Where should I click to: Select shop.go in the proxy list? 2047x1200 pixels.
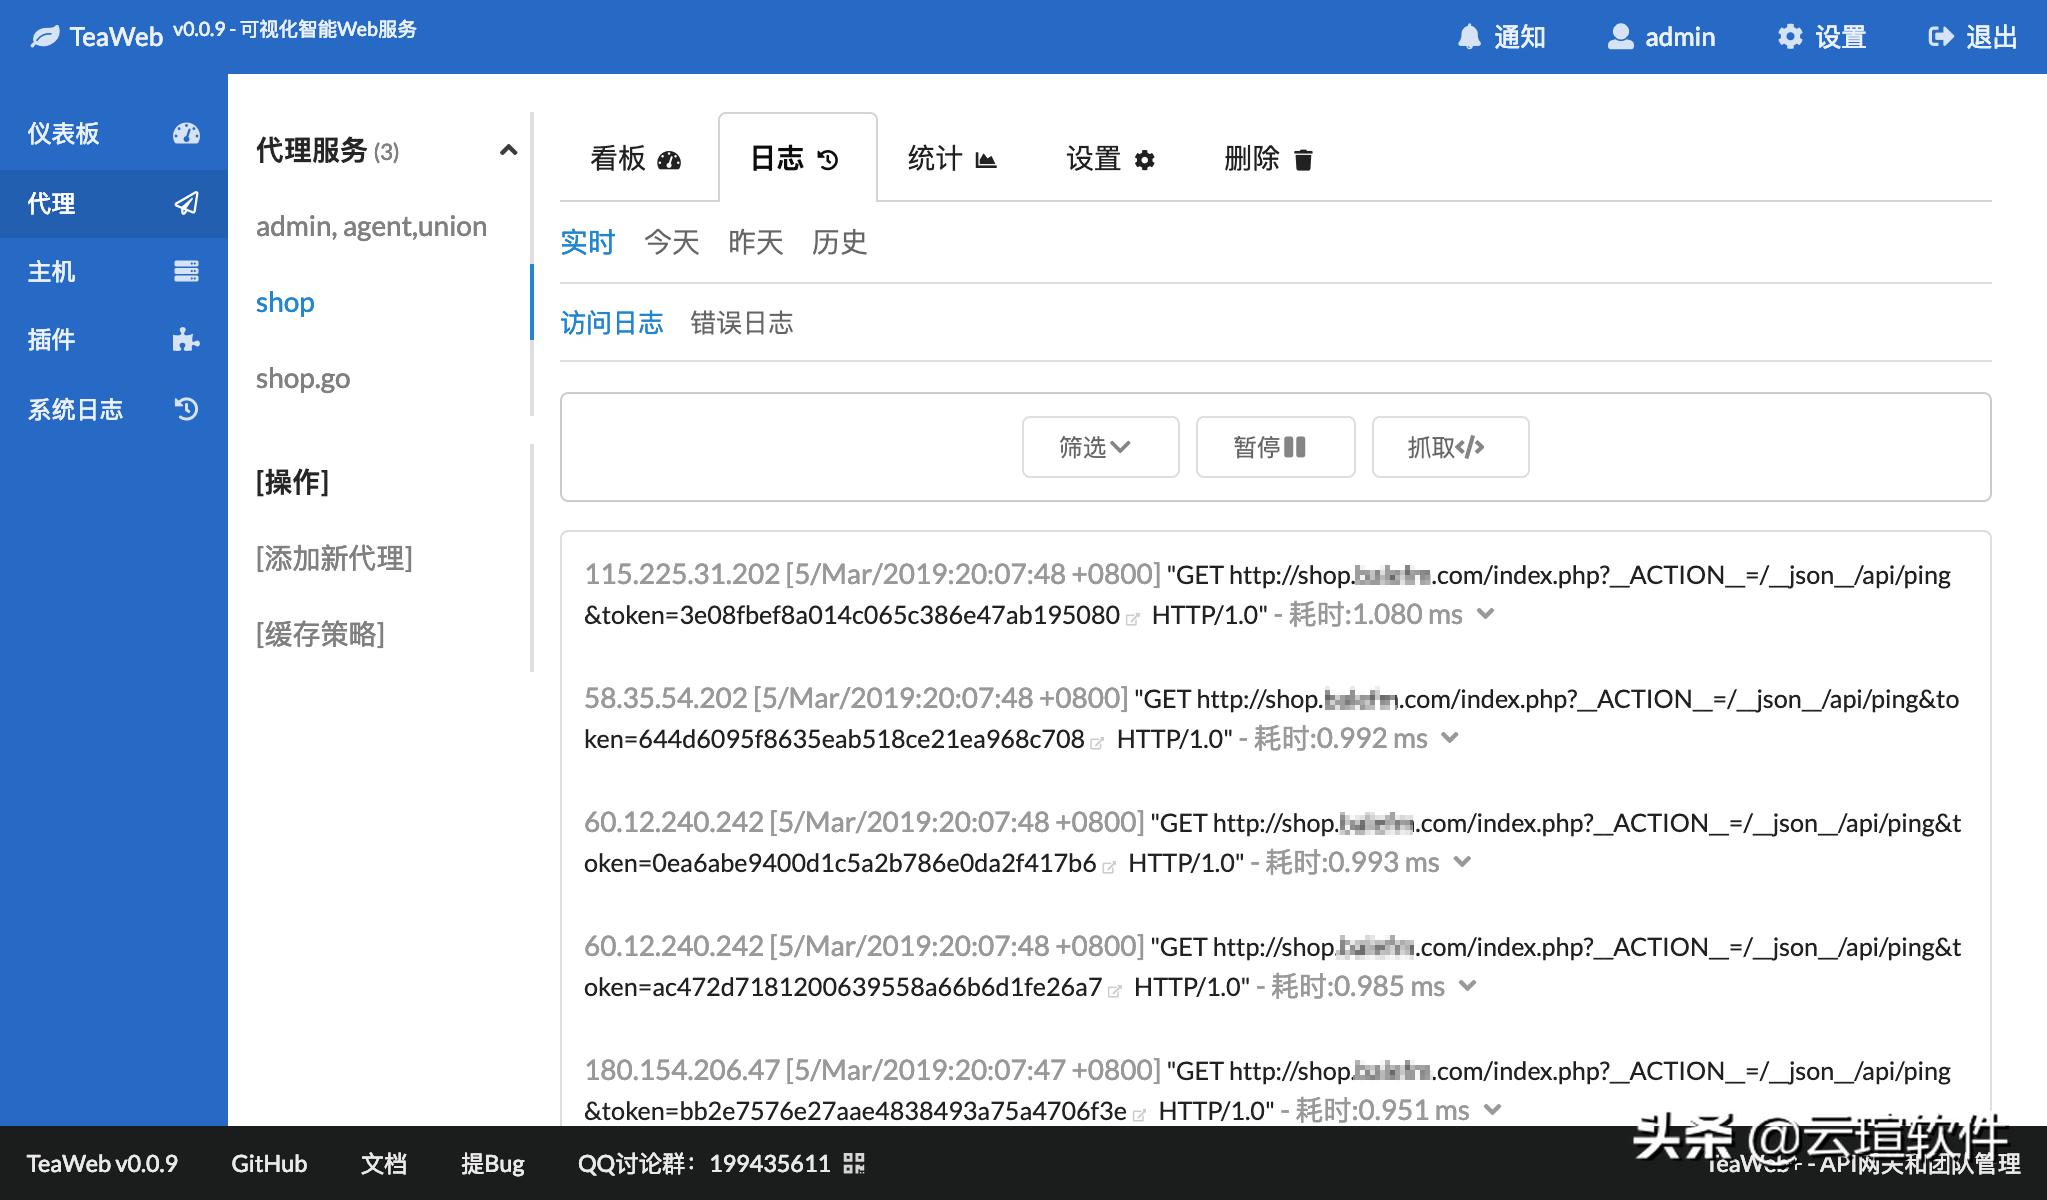point(302,378)
